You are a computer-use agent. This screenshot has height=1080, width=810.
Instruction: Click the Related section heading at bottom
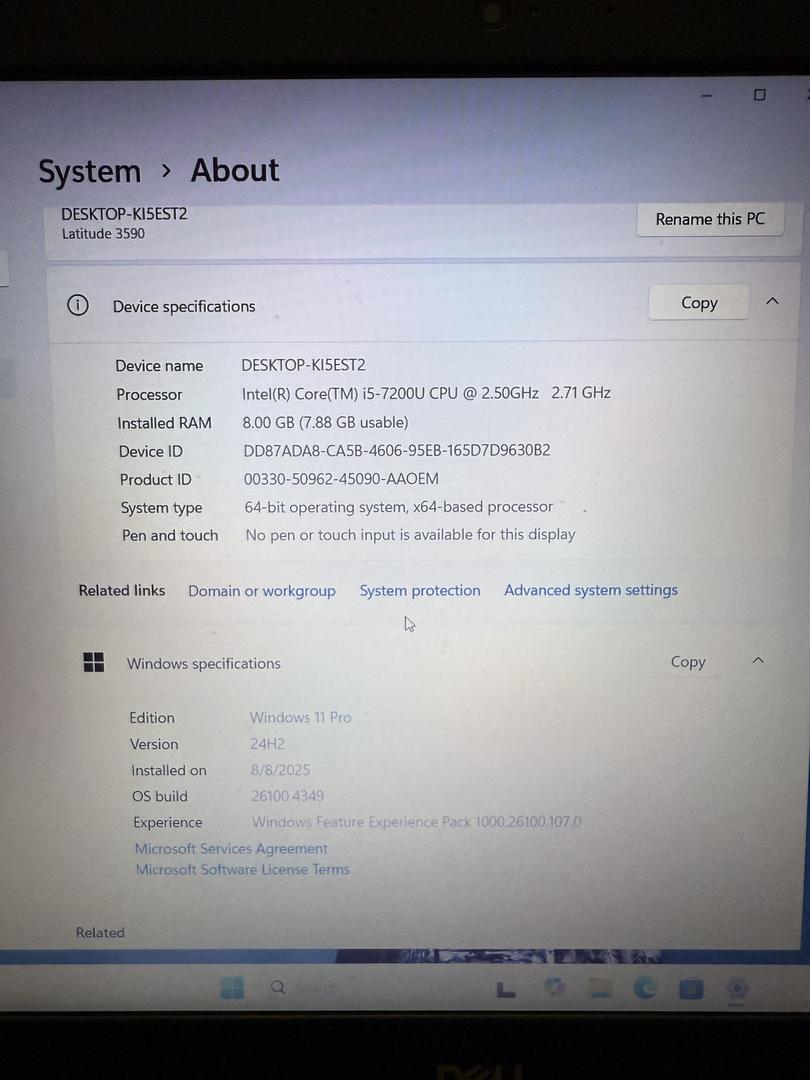coord(100,932)
